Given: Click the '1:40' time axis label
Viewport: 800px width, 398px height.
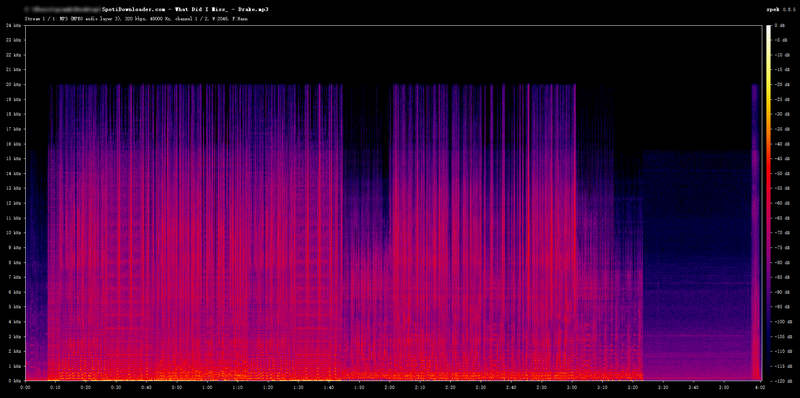Looking at the screenshot, I should click(329, 387).
